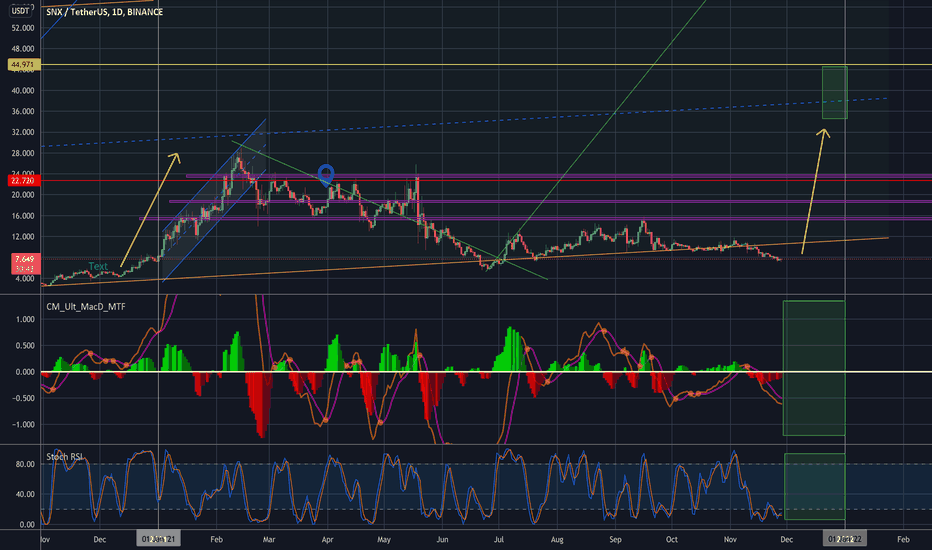Click the Jun label on time axis
The image size is (932, 550).
click(442, 539)
